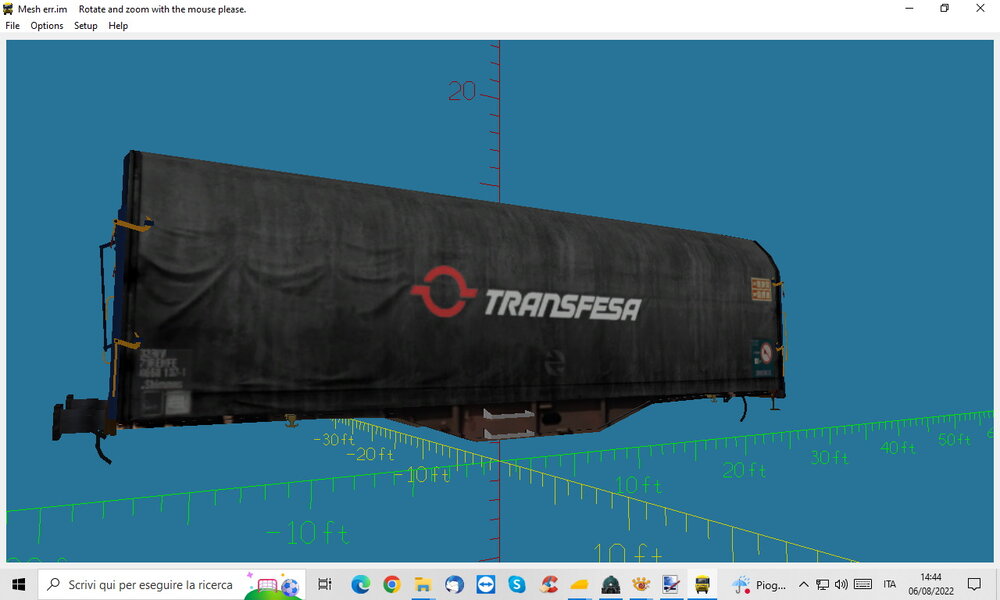The width and height of the screenshot is (1000, 600).
Task: Open the weather widget showing Piog...
Action: click(759, 584)
